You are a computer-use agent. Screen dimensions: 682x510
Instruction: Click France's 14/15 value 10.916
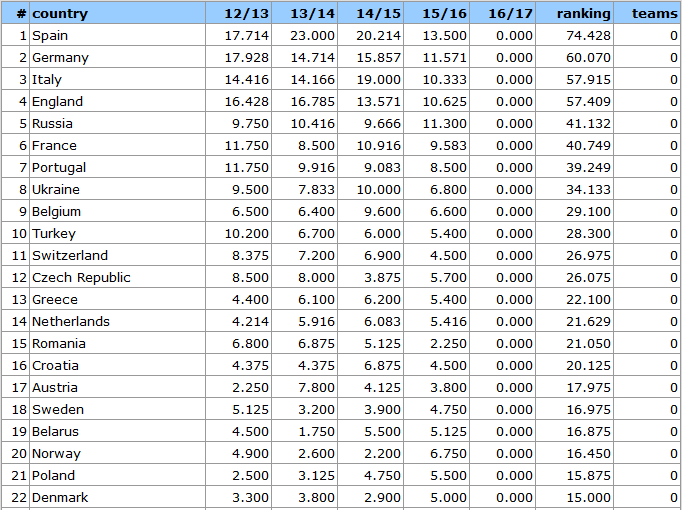pos(378,145)
